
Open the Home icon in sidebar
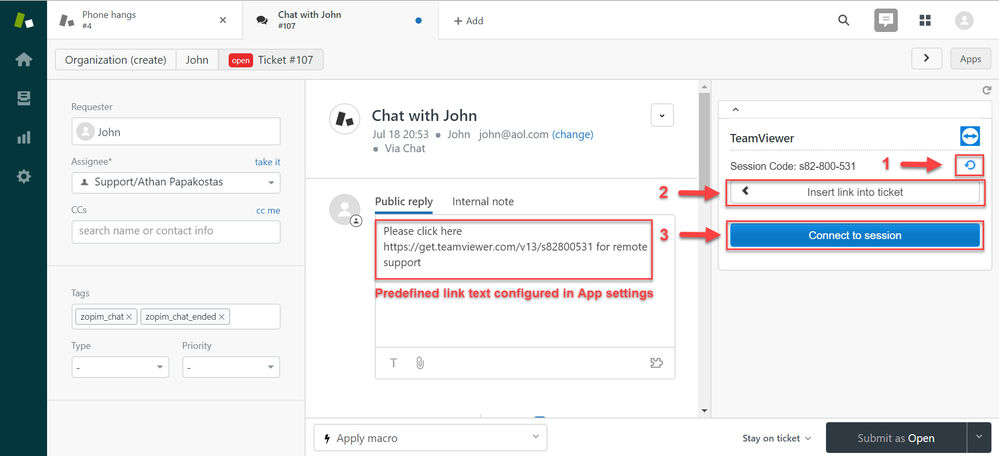(x=24, y=59)
